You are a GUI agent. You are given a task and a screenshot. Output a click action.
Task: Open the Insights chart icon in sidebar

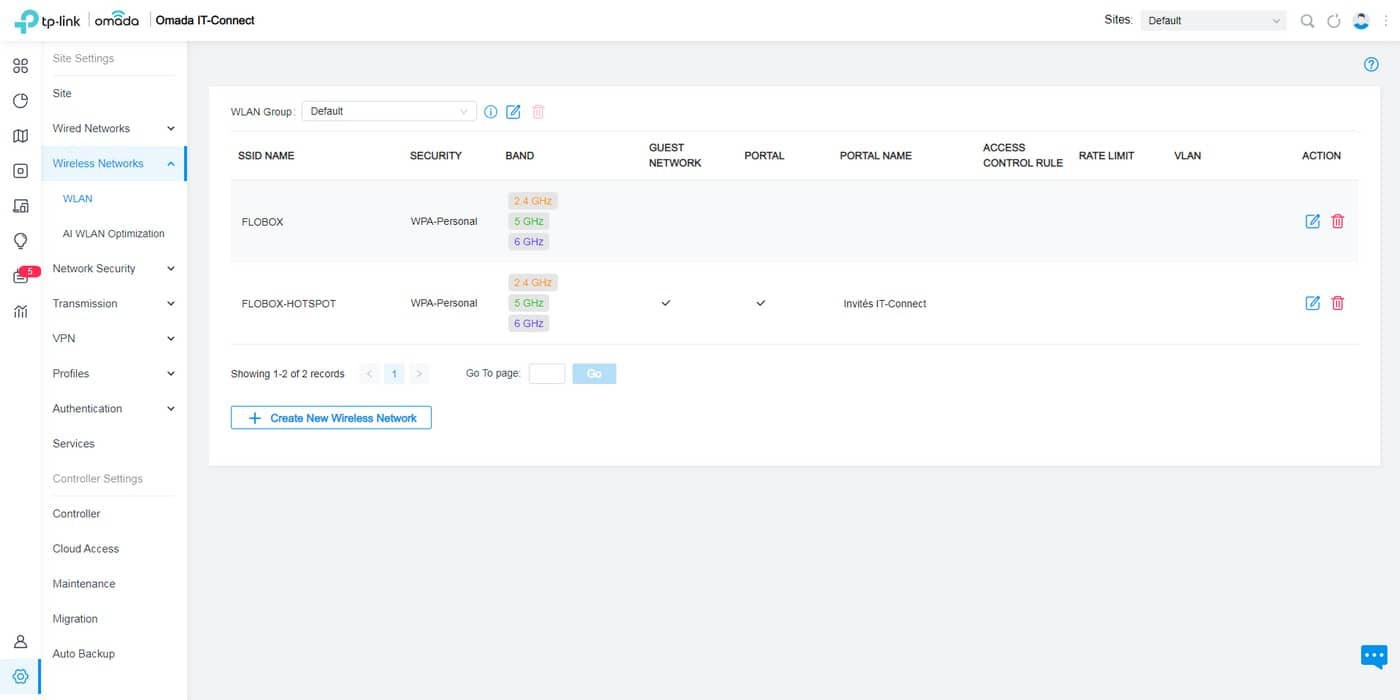20,311
